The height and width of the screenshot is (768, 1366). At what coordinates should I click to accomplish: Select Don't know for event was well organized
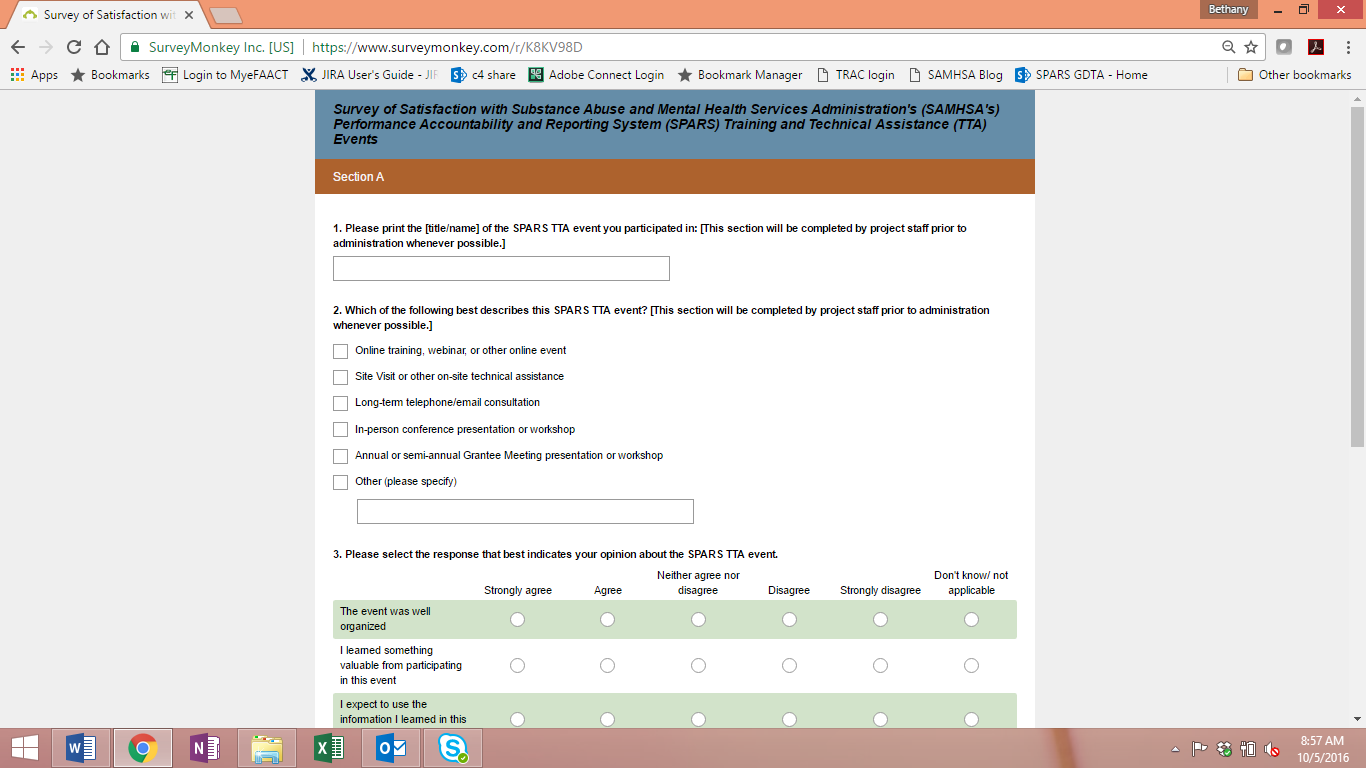coord(971,620)
